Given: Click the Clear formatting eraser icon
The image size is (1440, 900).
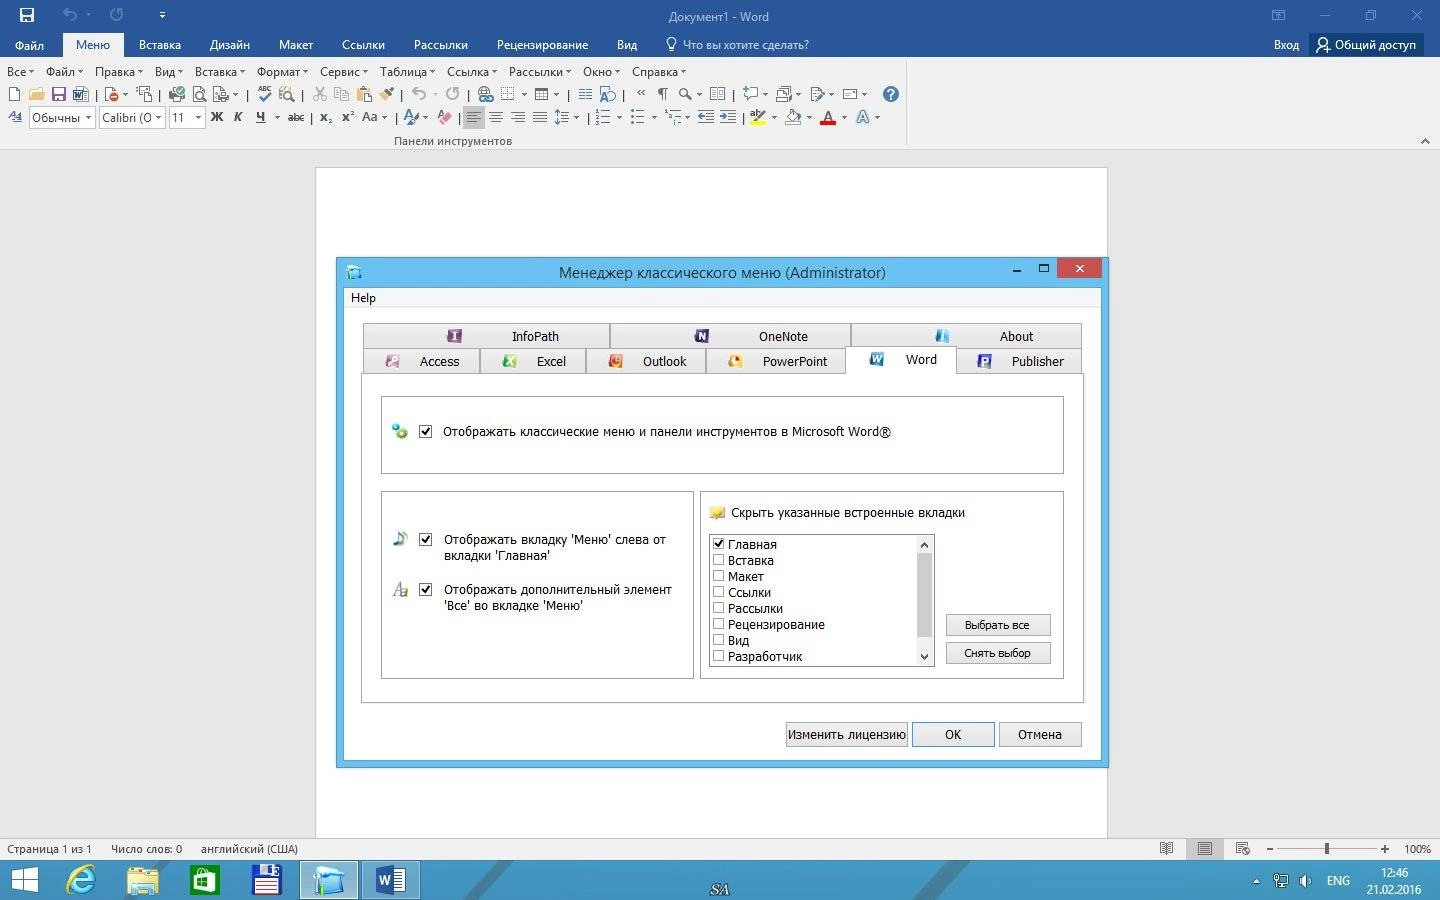Looking at the screenshot, I should [444, 117].
